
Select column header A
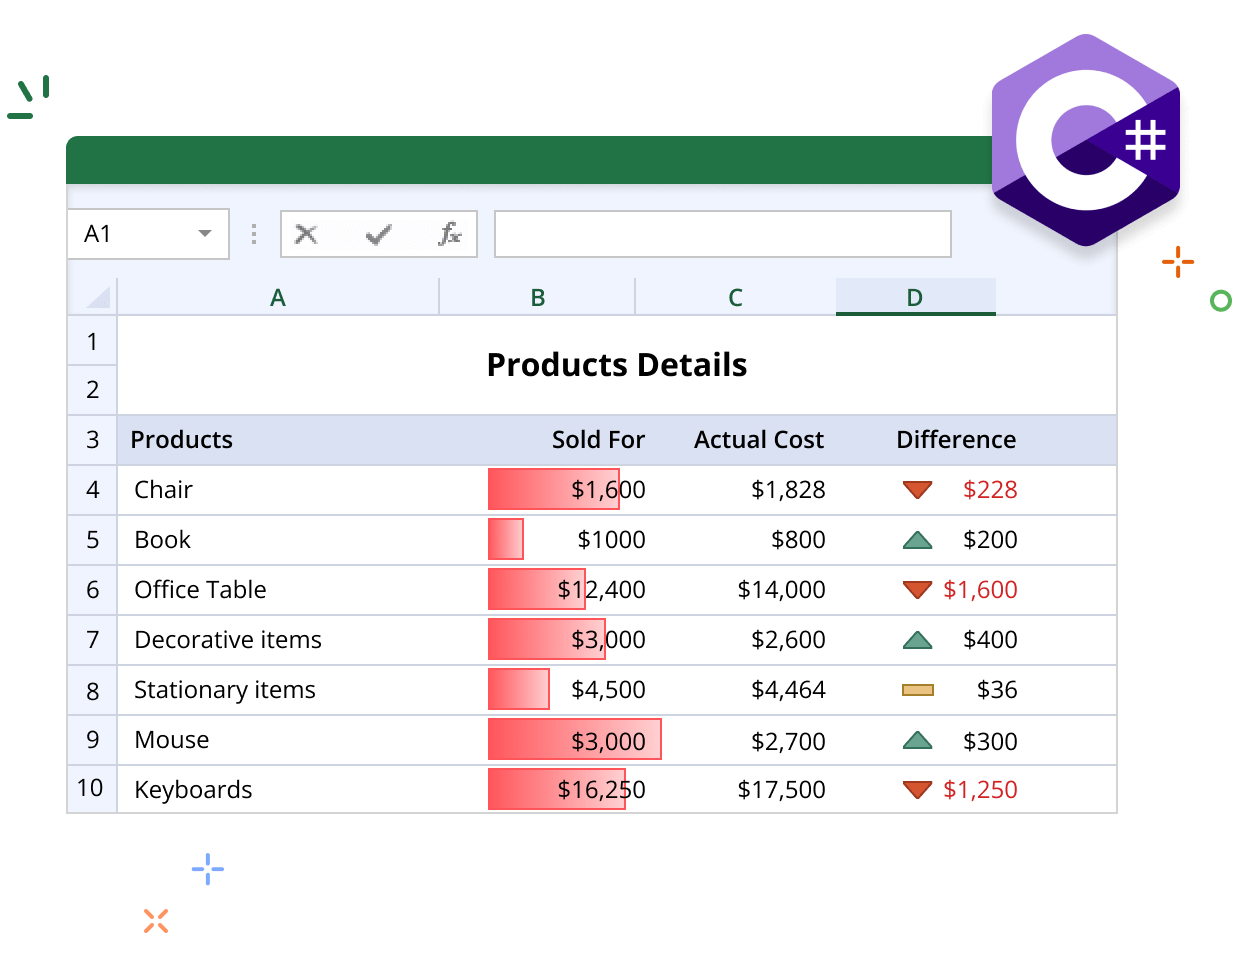(x=278, y=296)
